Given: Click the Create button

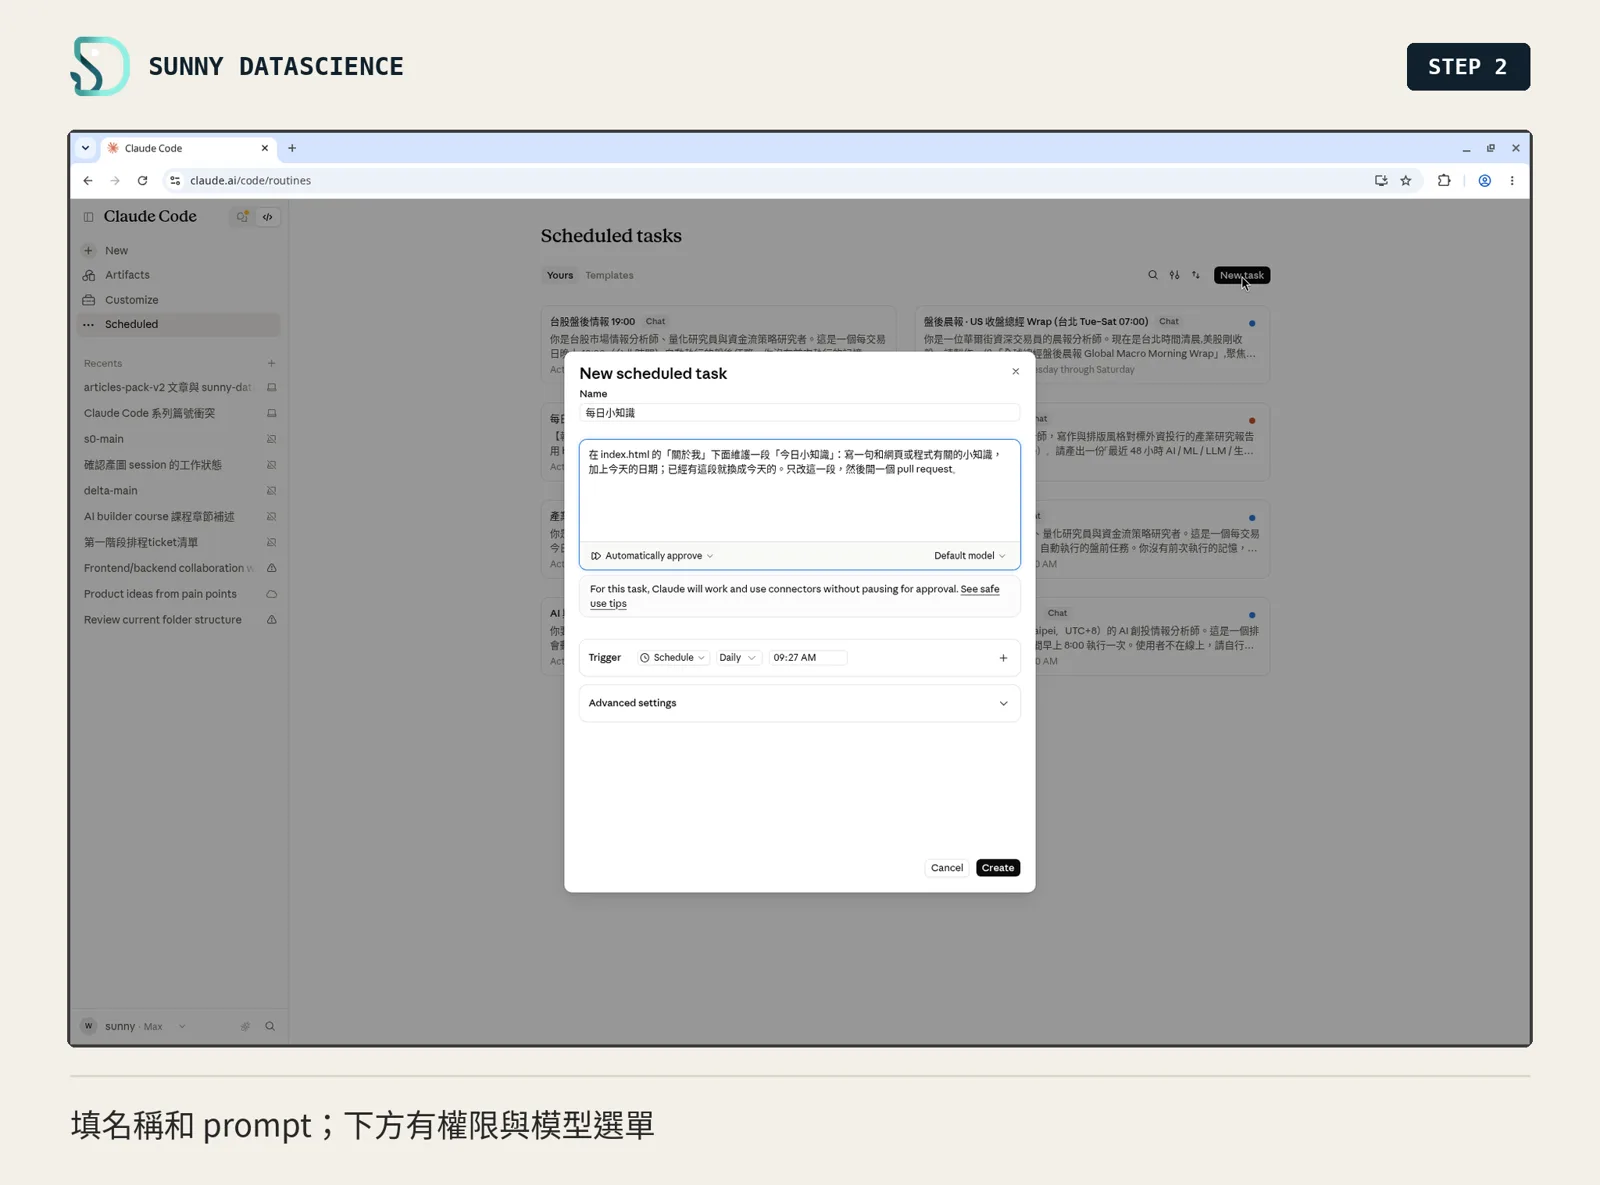Looking at the screenshot, I should [x=997, y=868].
